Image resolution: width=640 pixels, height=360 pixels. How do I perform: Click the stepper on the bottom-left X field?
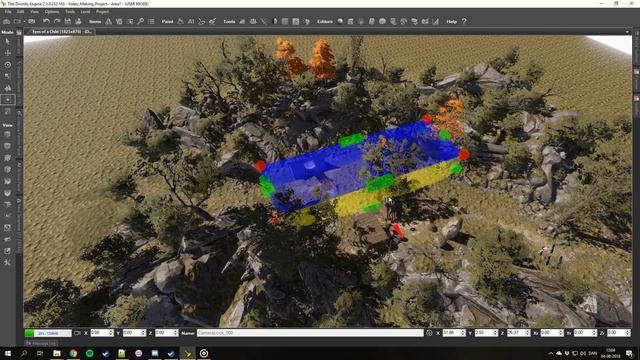pyautogui.click(x=111, y=333)
